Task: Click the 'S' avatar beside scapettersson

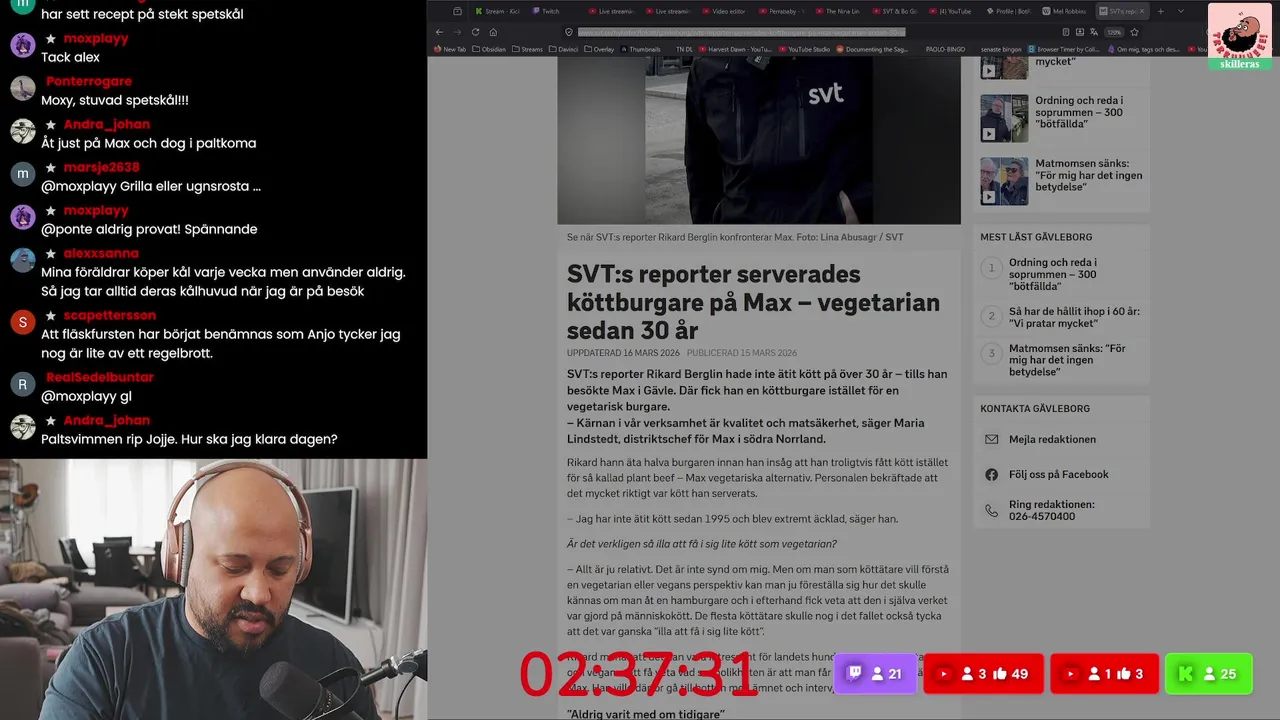Action: [23, 322]
